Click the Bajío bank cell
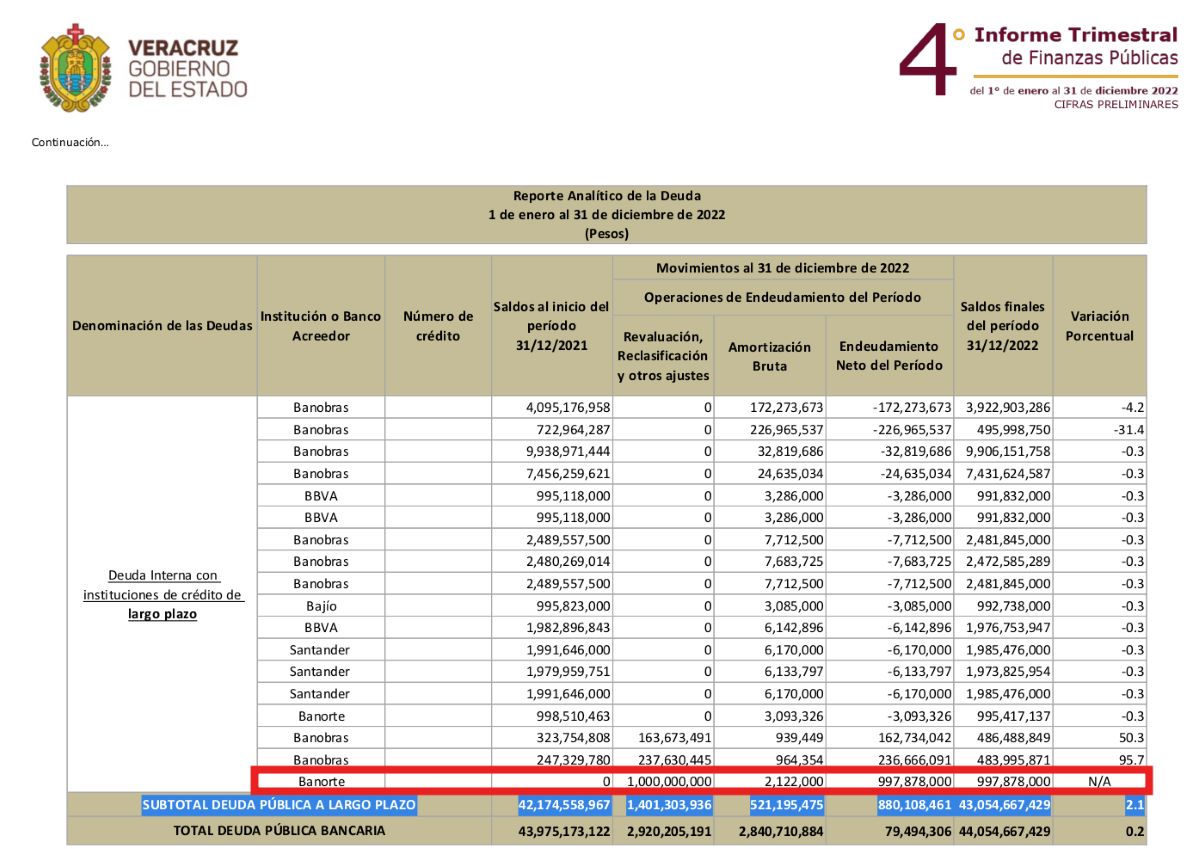 pyautogui.click(x=321, y=606)
